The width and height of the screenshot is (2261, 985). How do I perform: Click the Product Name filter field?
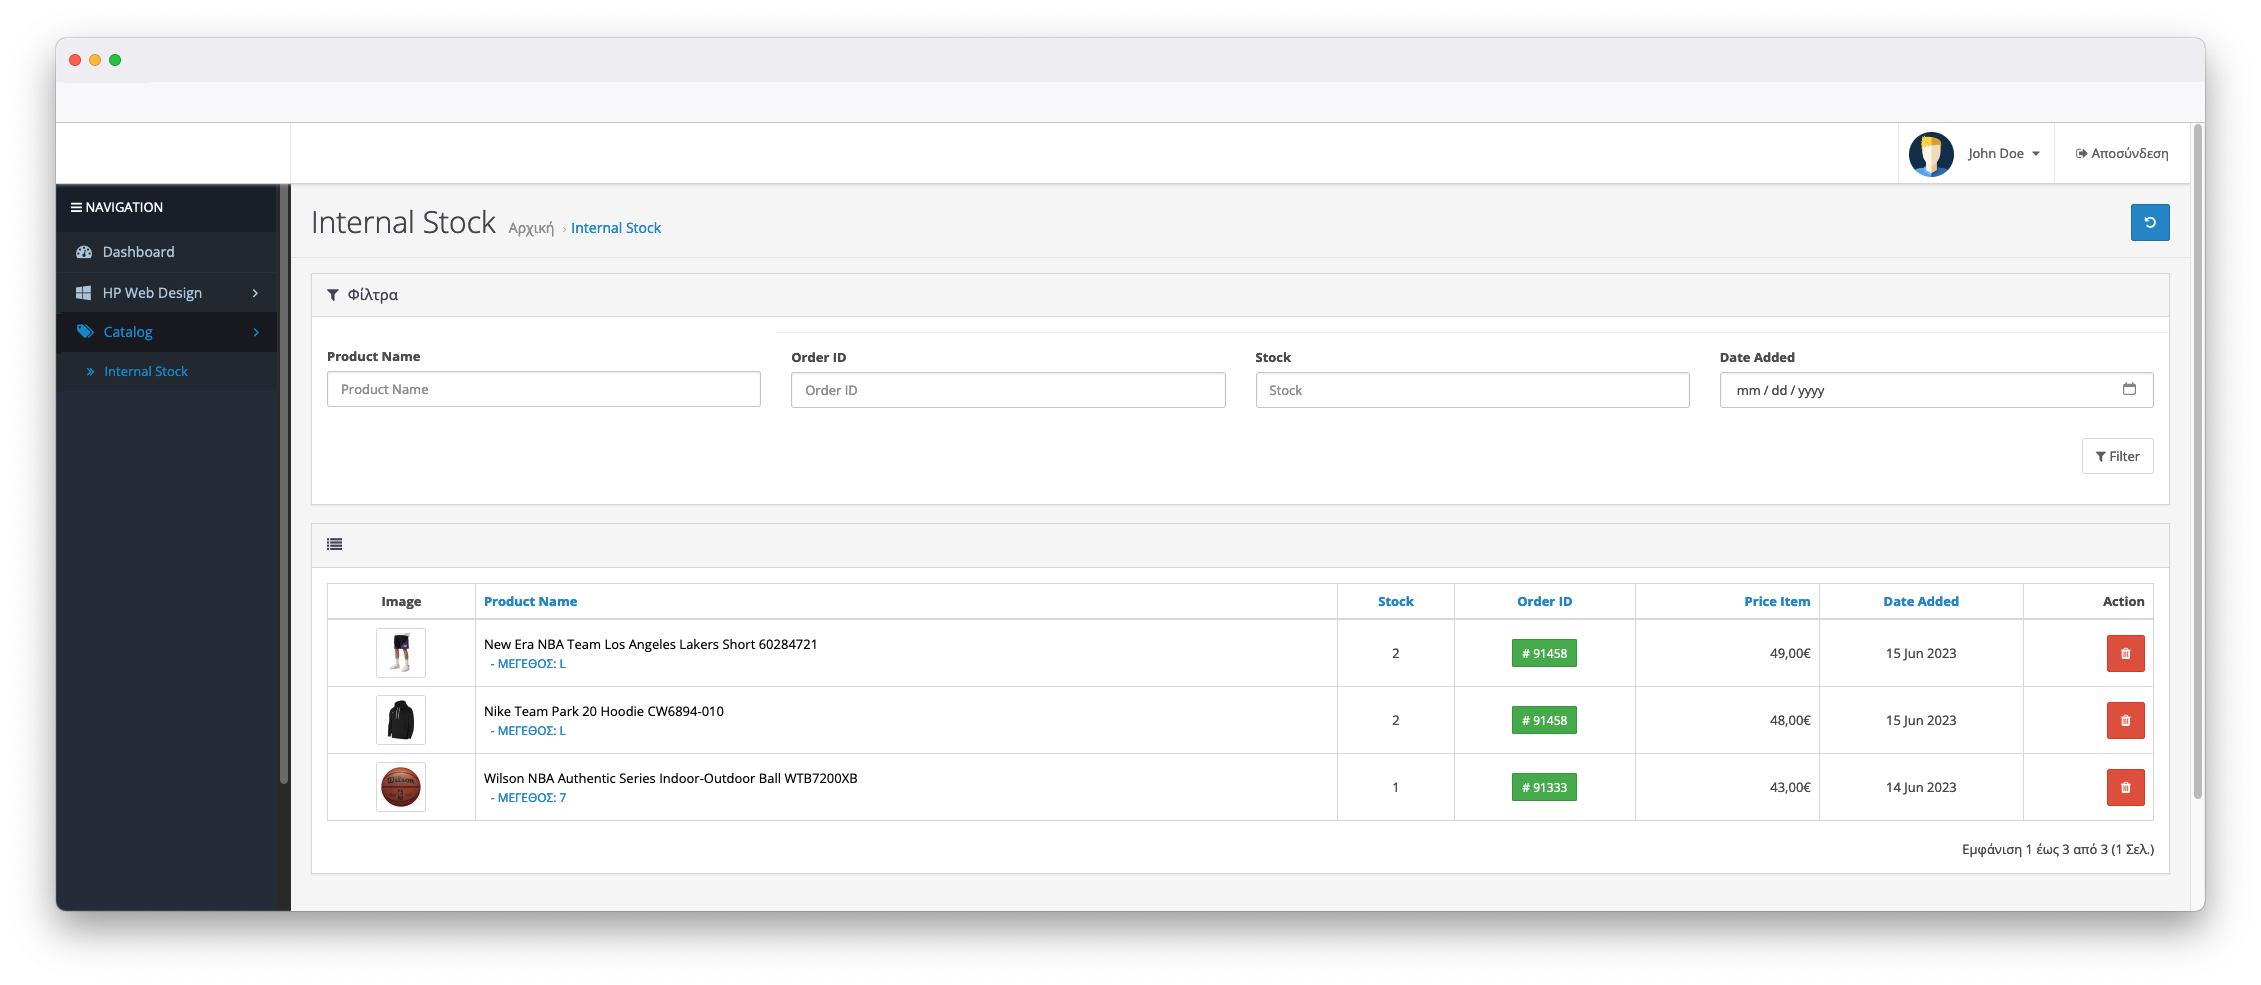[543, 390]
